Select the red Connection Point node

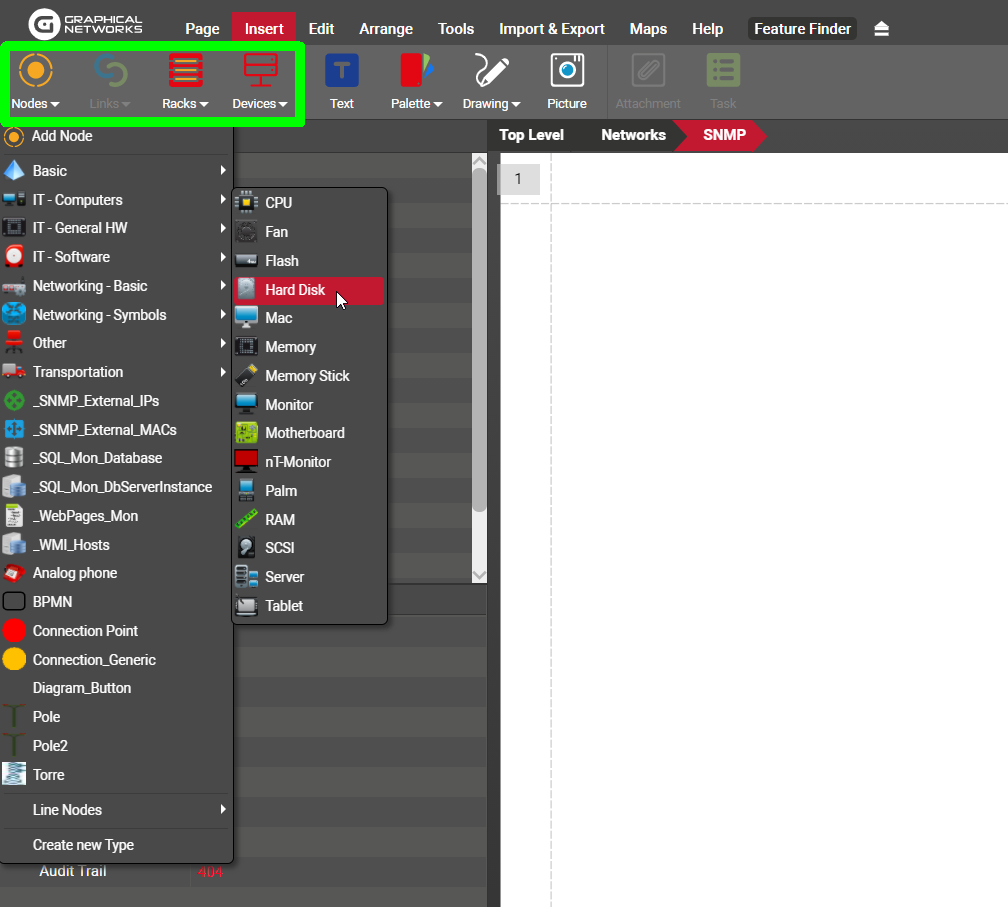(x=85, y=631)
